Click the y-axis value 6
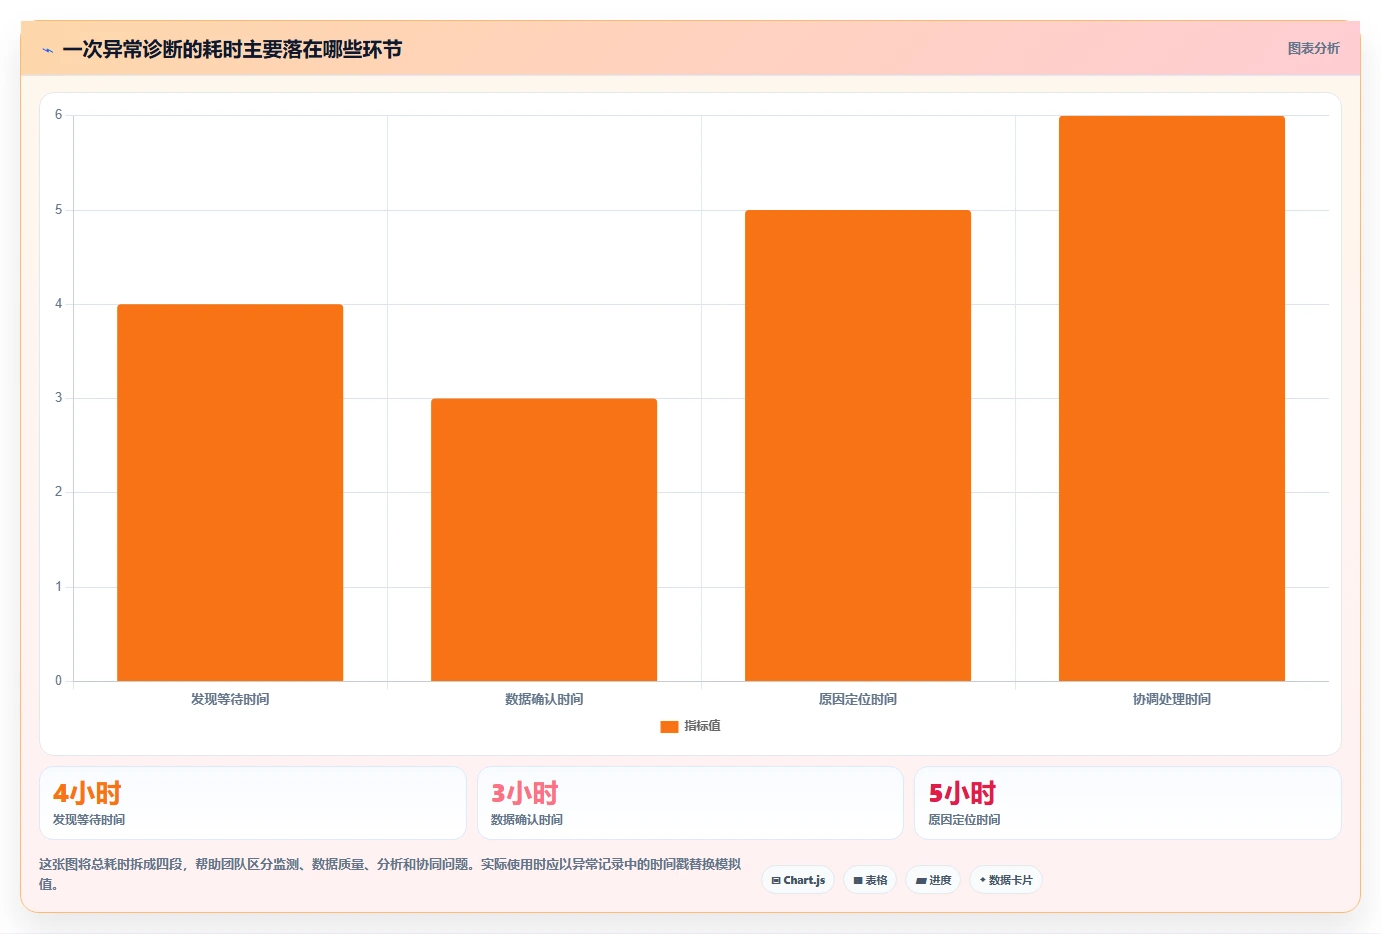 58,115
